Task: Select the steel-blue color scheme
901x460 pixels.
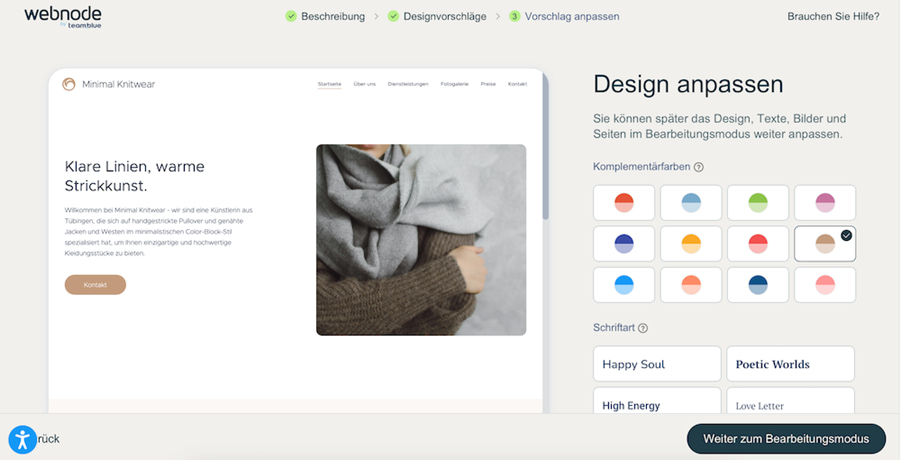Action: (691, 203)
